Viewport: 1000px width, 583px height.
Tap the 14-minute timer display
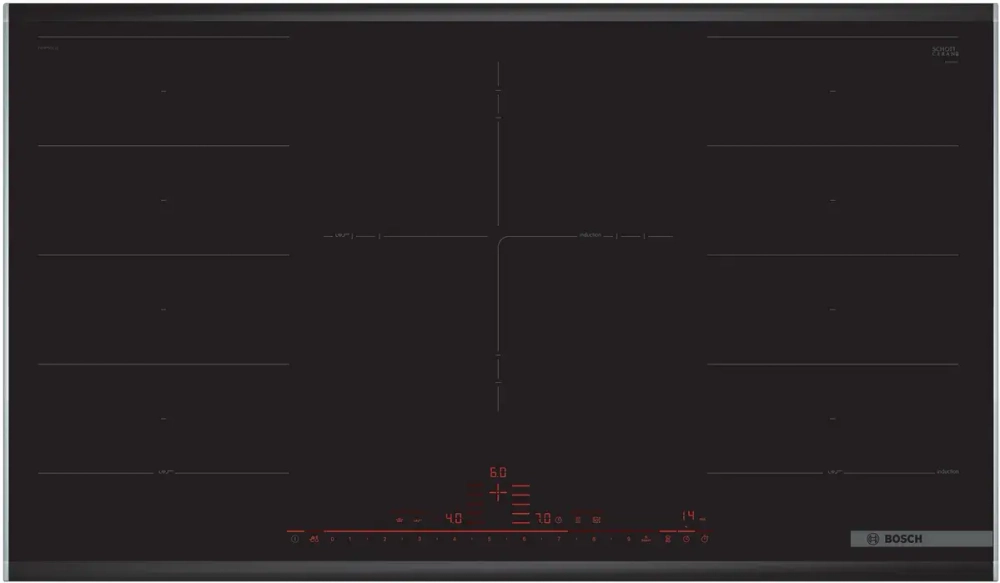[x=688, y=514]
